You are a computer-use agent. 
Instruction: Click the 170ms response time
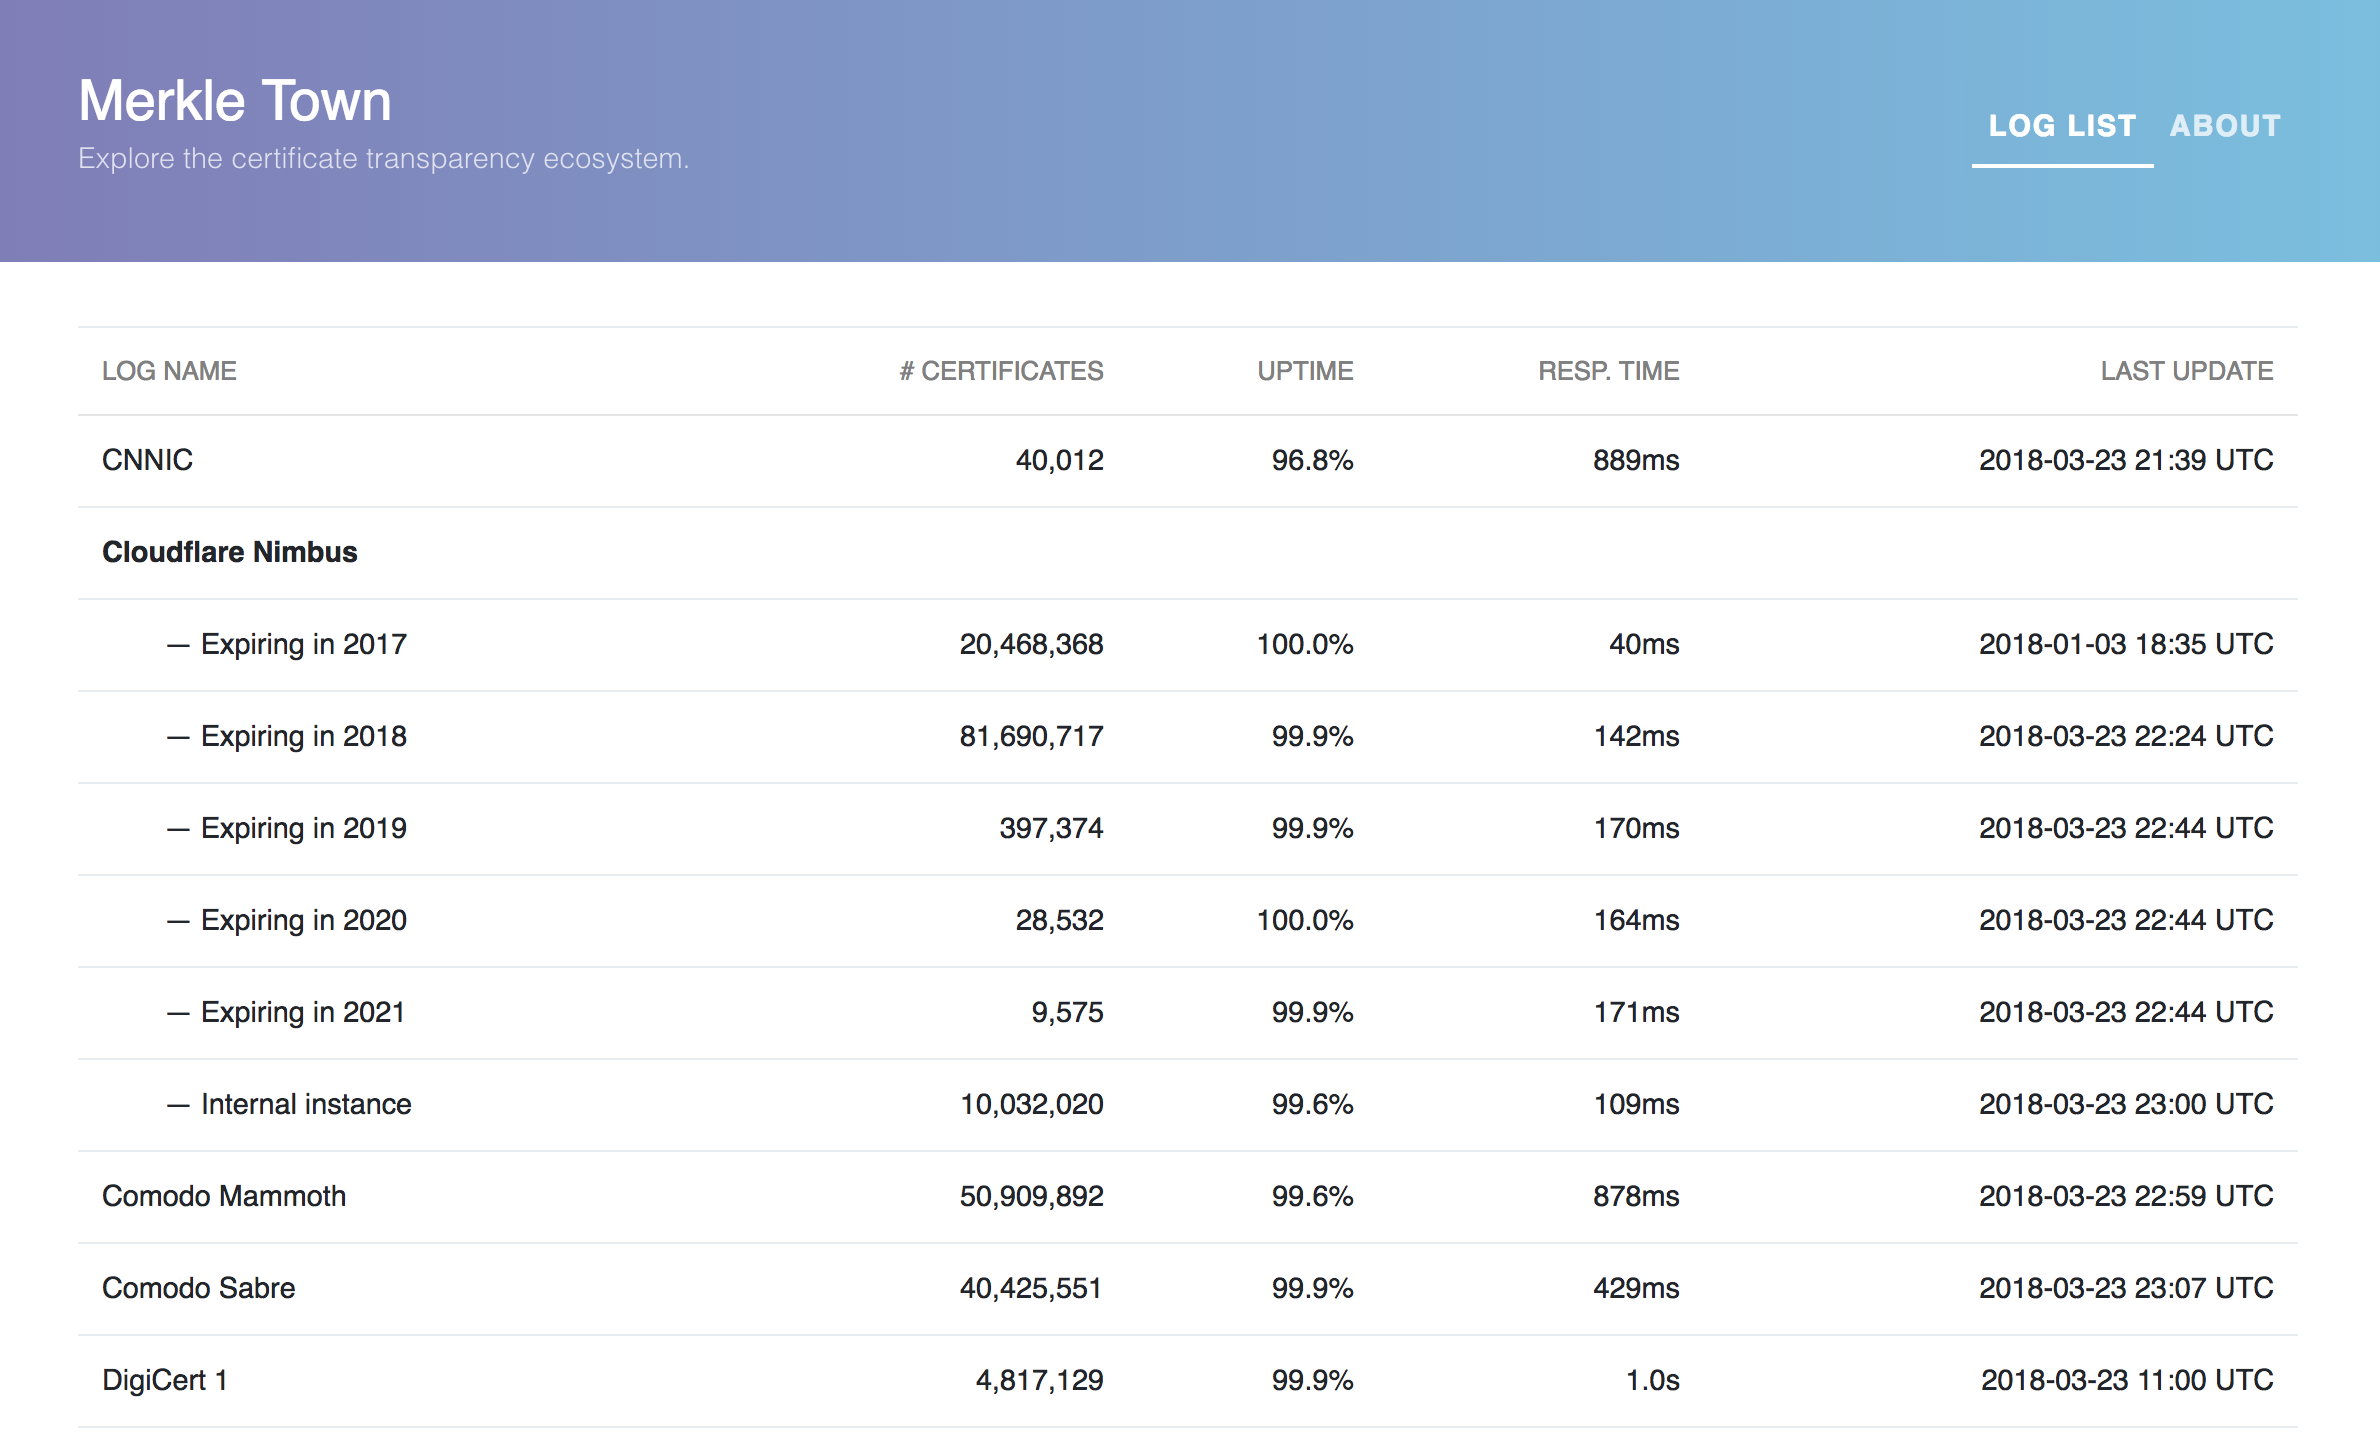click(1637, 828)
